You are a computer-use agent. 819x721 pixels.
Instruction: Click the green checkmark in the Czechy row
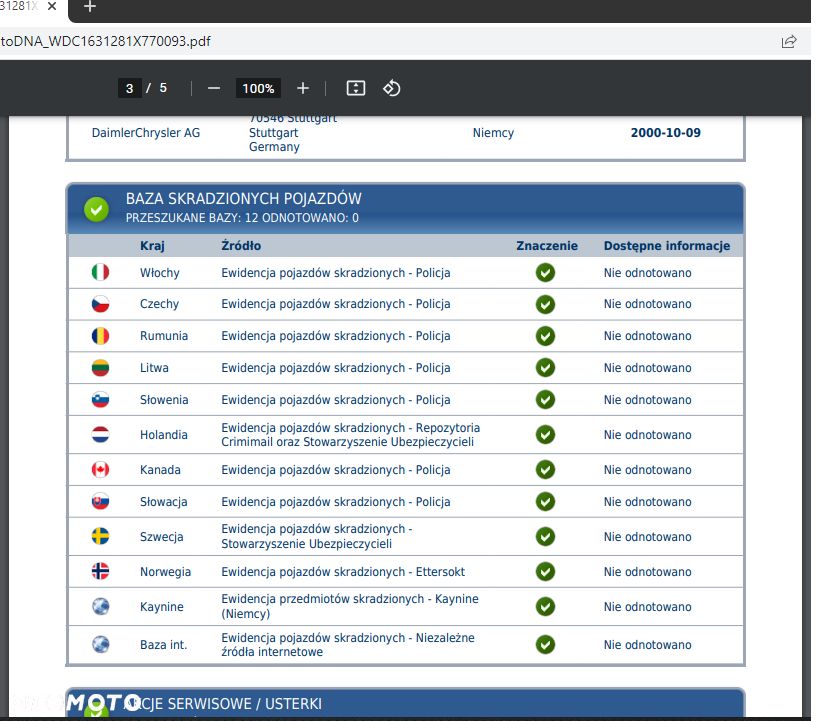(545, 304)
